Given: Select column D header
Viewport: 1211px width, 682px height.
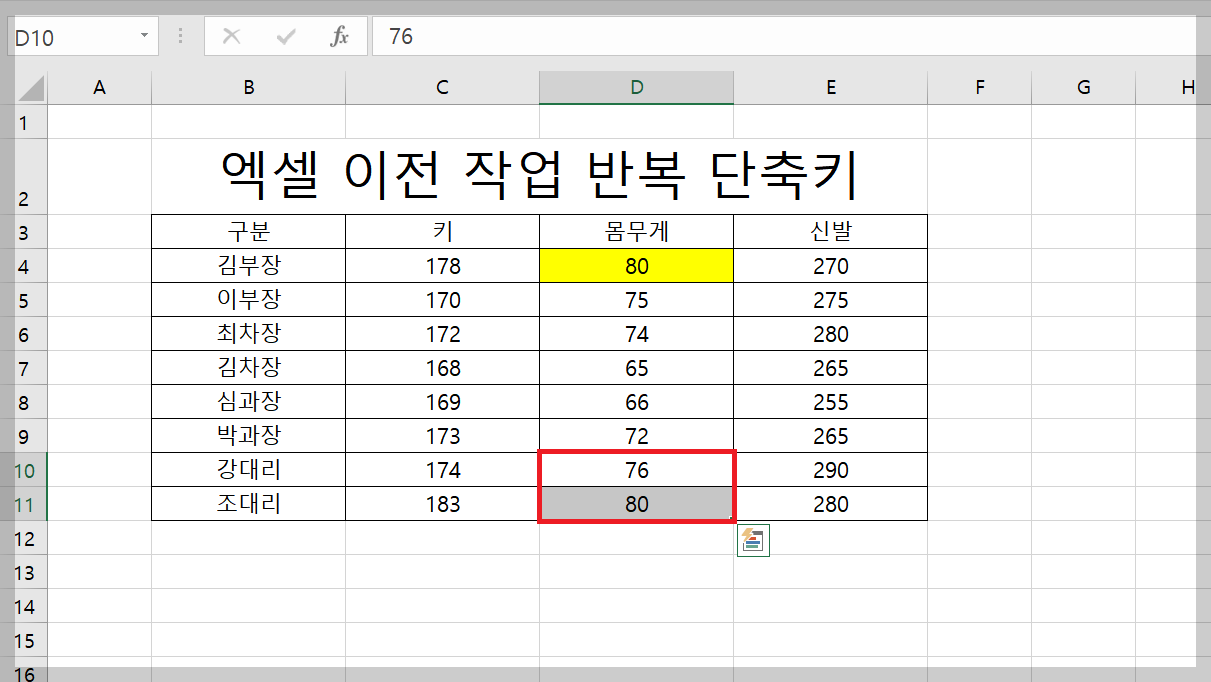Looking at the screenshot, I should 636,87.
